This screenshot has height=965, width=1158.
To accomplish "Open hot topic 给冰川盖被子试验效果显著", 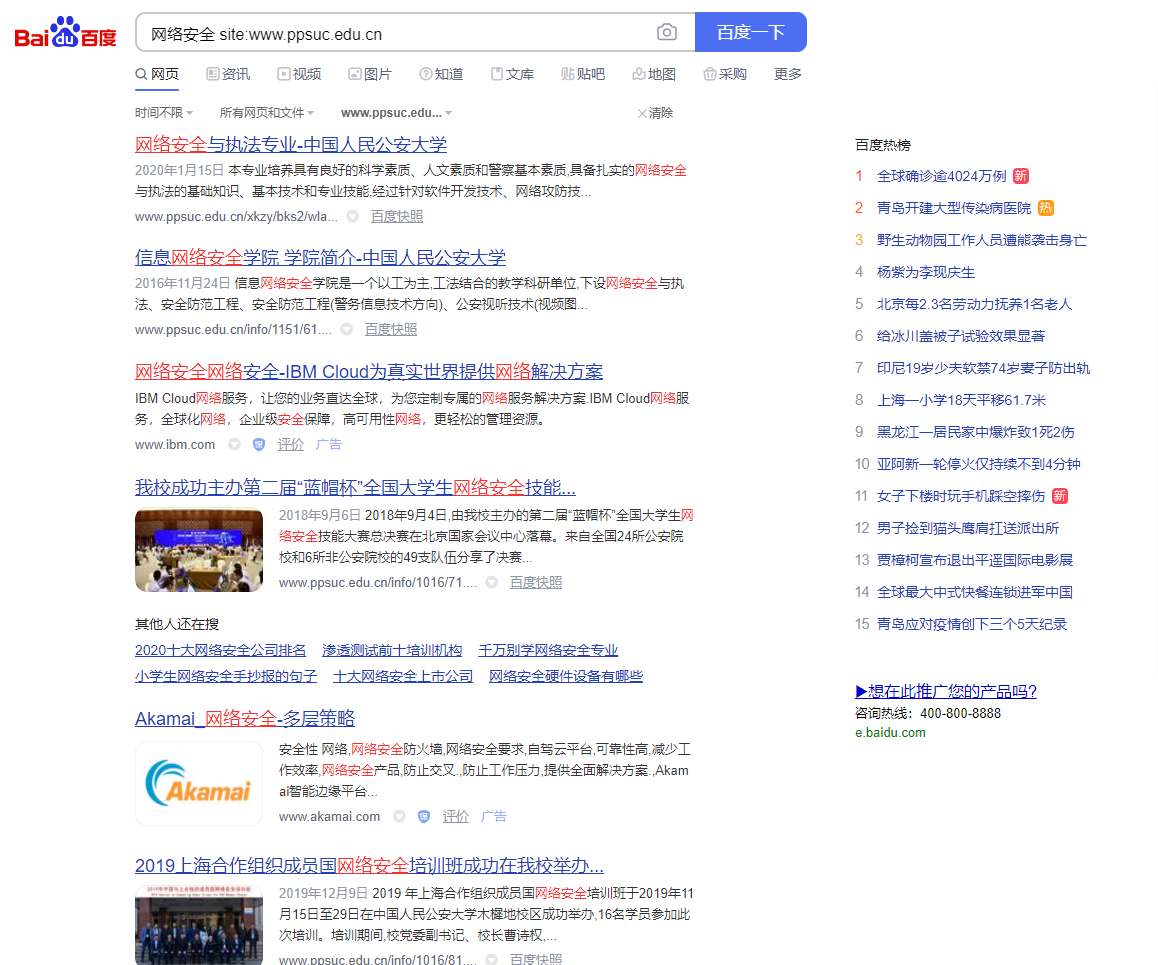I will click(961, 336).
